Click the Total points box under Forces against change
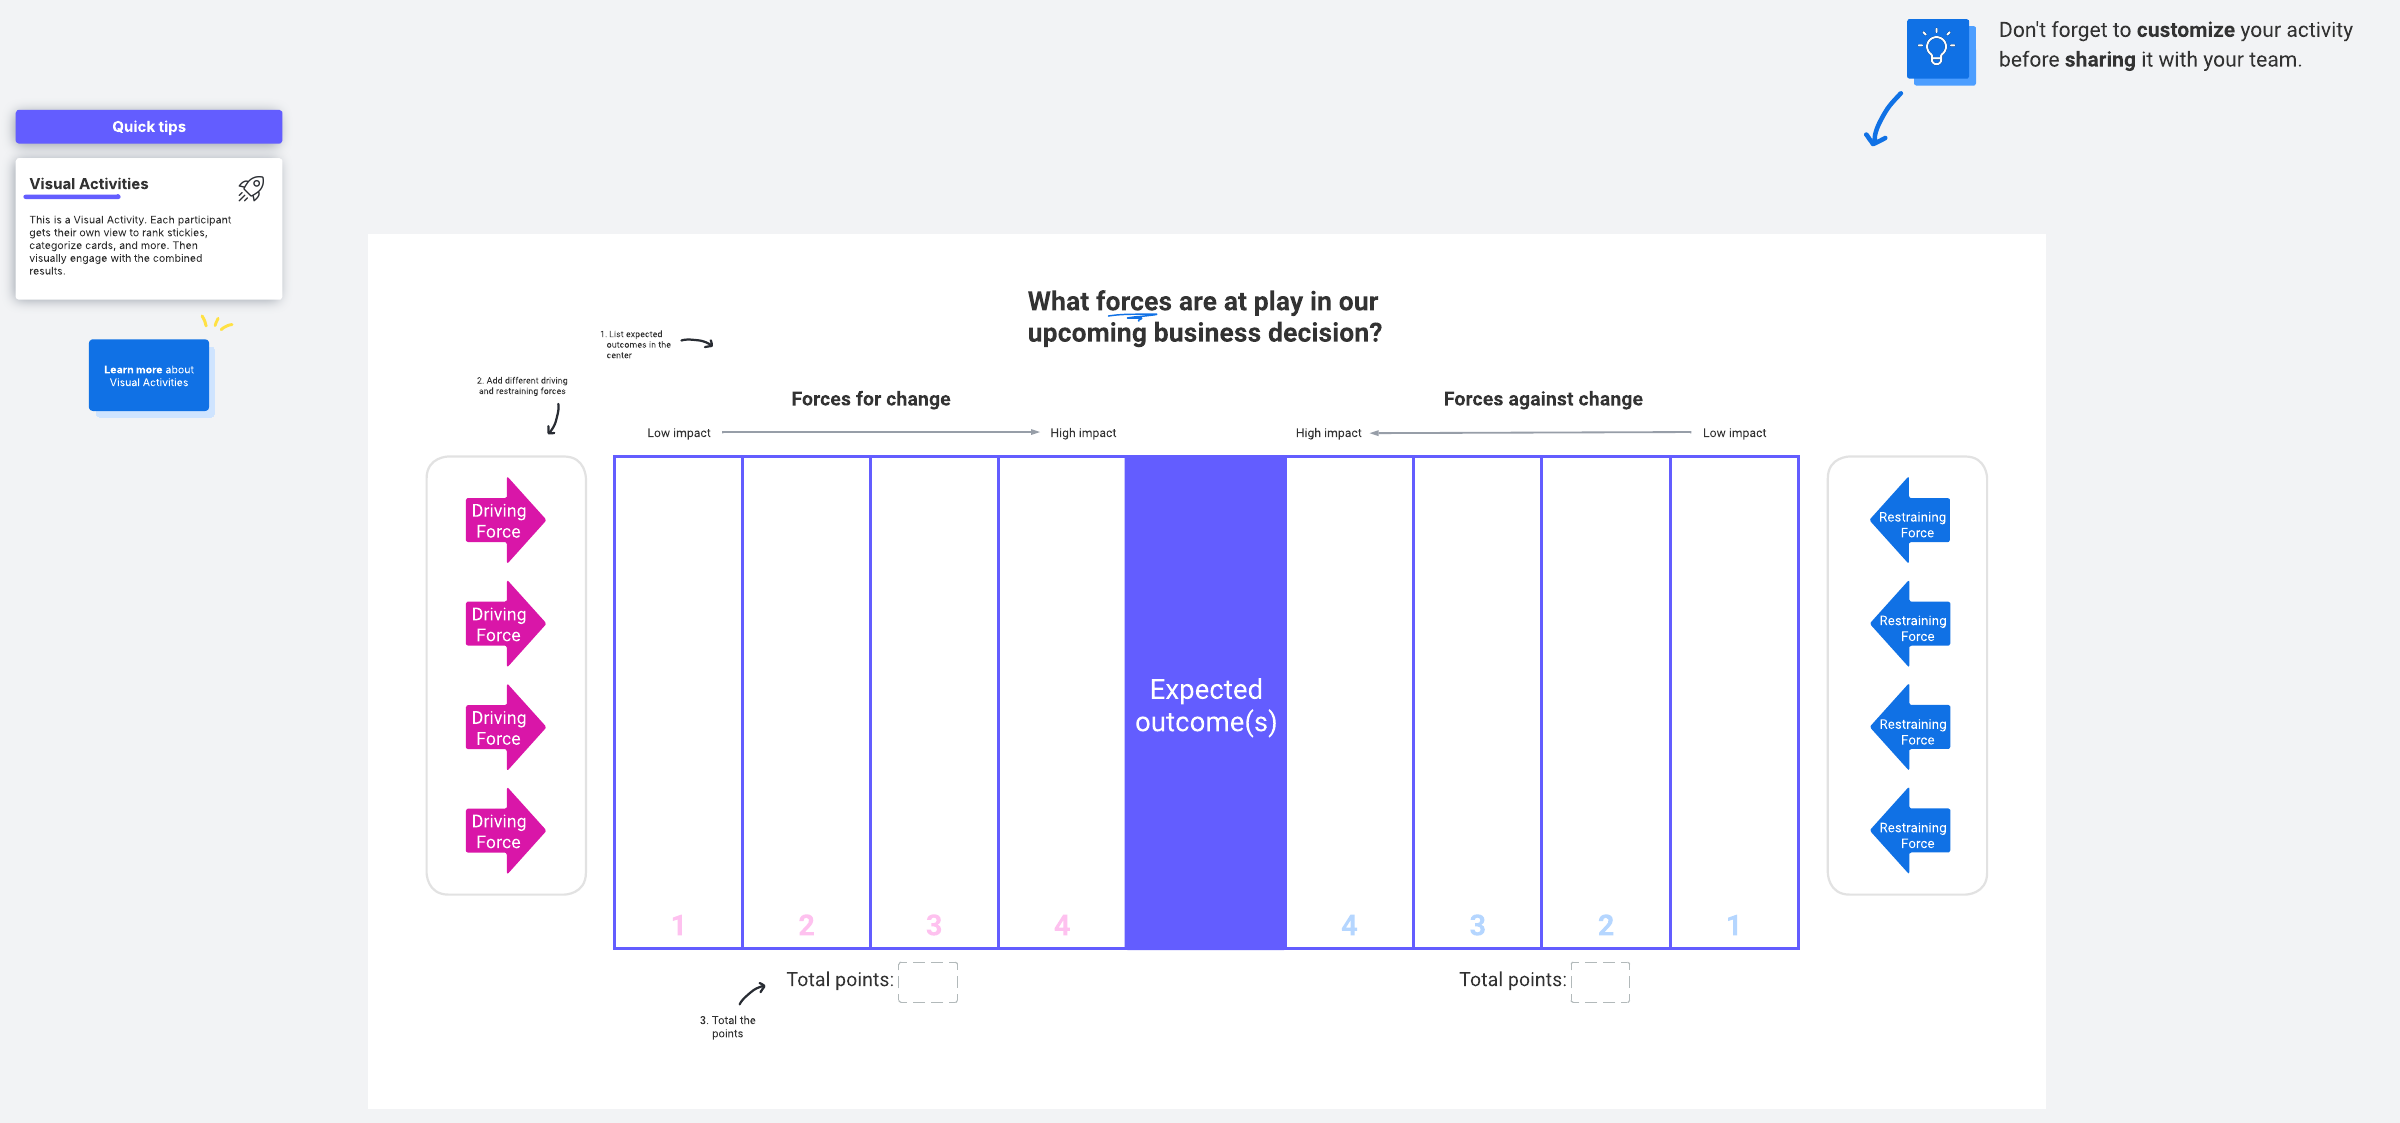This screenshot has height=1123, width=2400. (1599, 982)
